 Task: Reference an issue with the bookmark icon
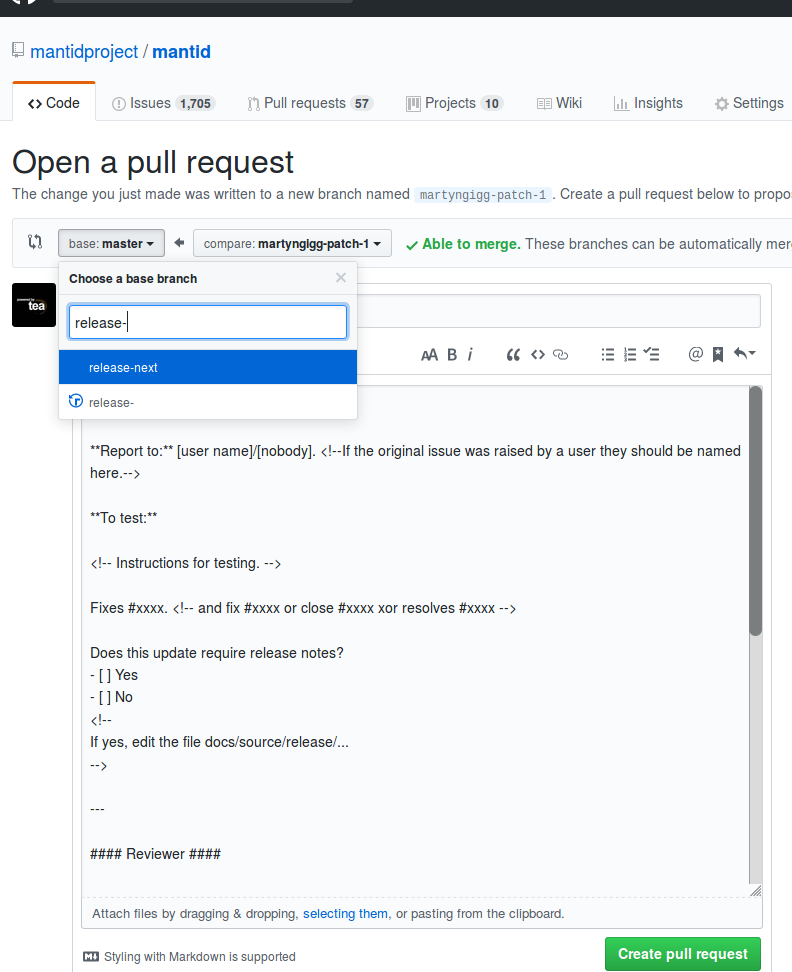[718, 355]
